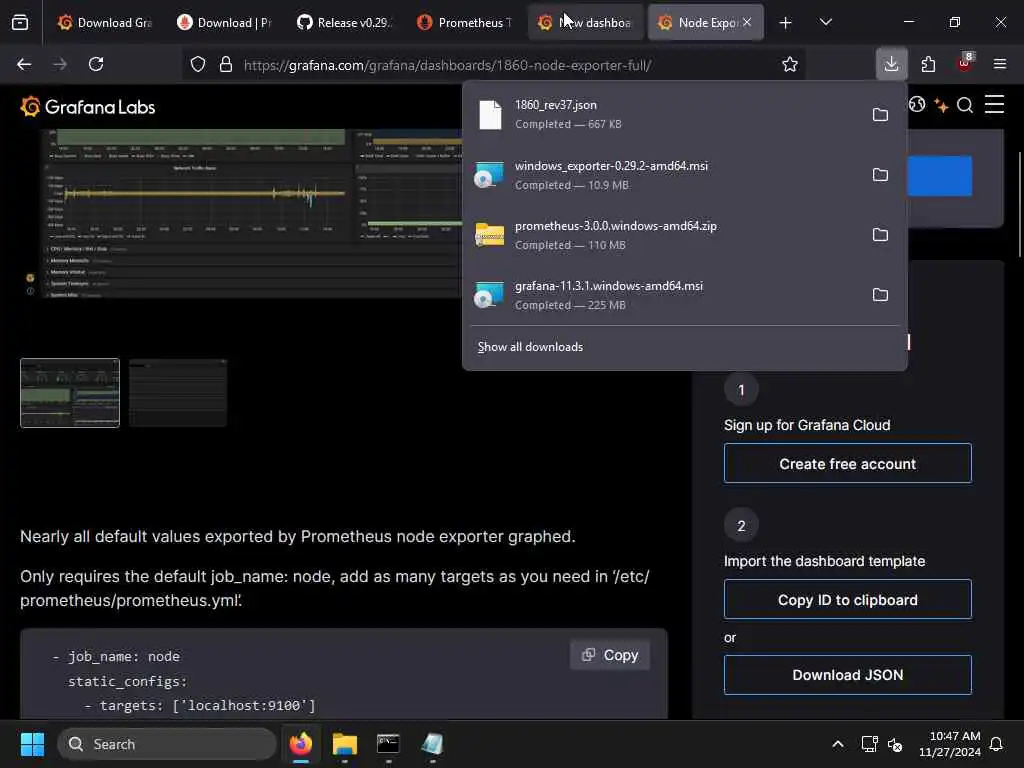
Task: Open the windows_exporter-0.29.2-amd64.msi download
Action: click(x=664, y=175)
